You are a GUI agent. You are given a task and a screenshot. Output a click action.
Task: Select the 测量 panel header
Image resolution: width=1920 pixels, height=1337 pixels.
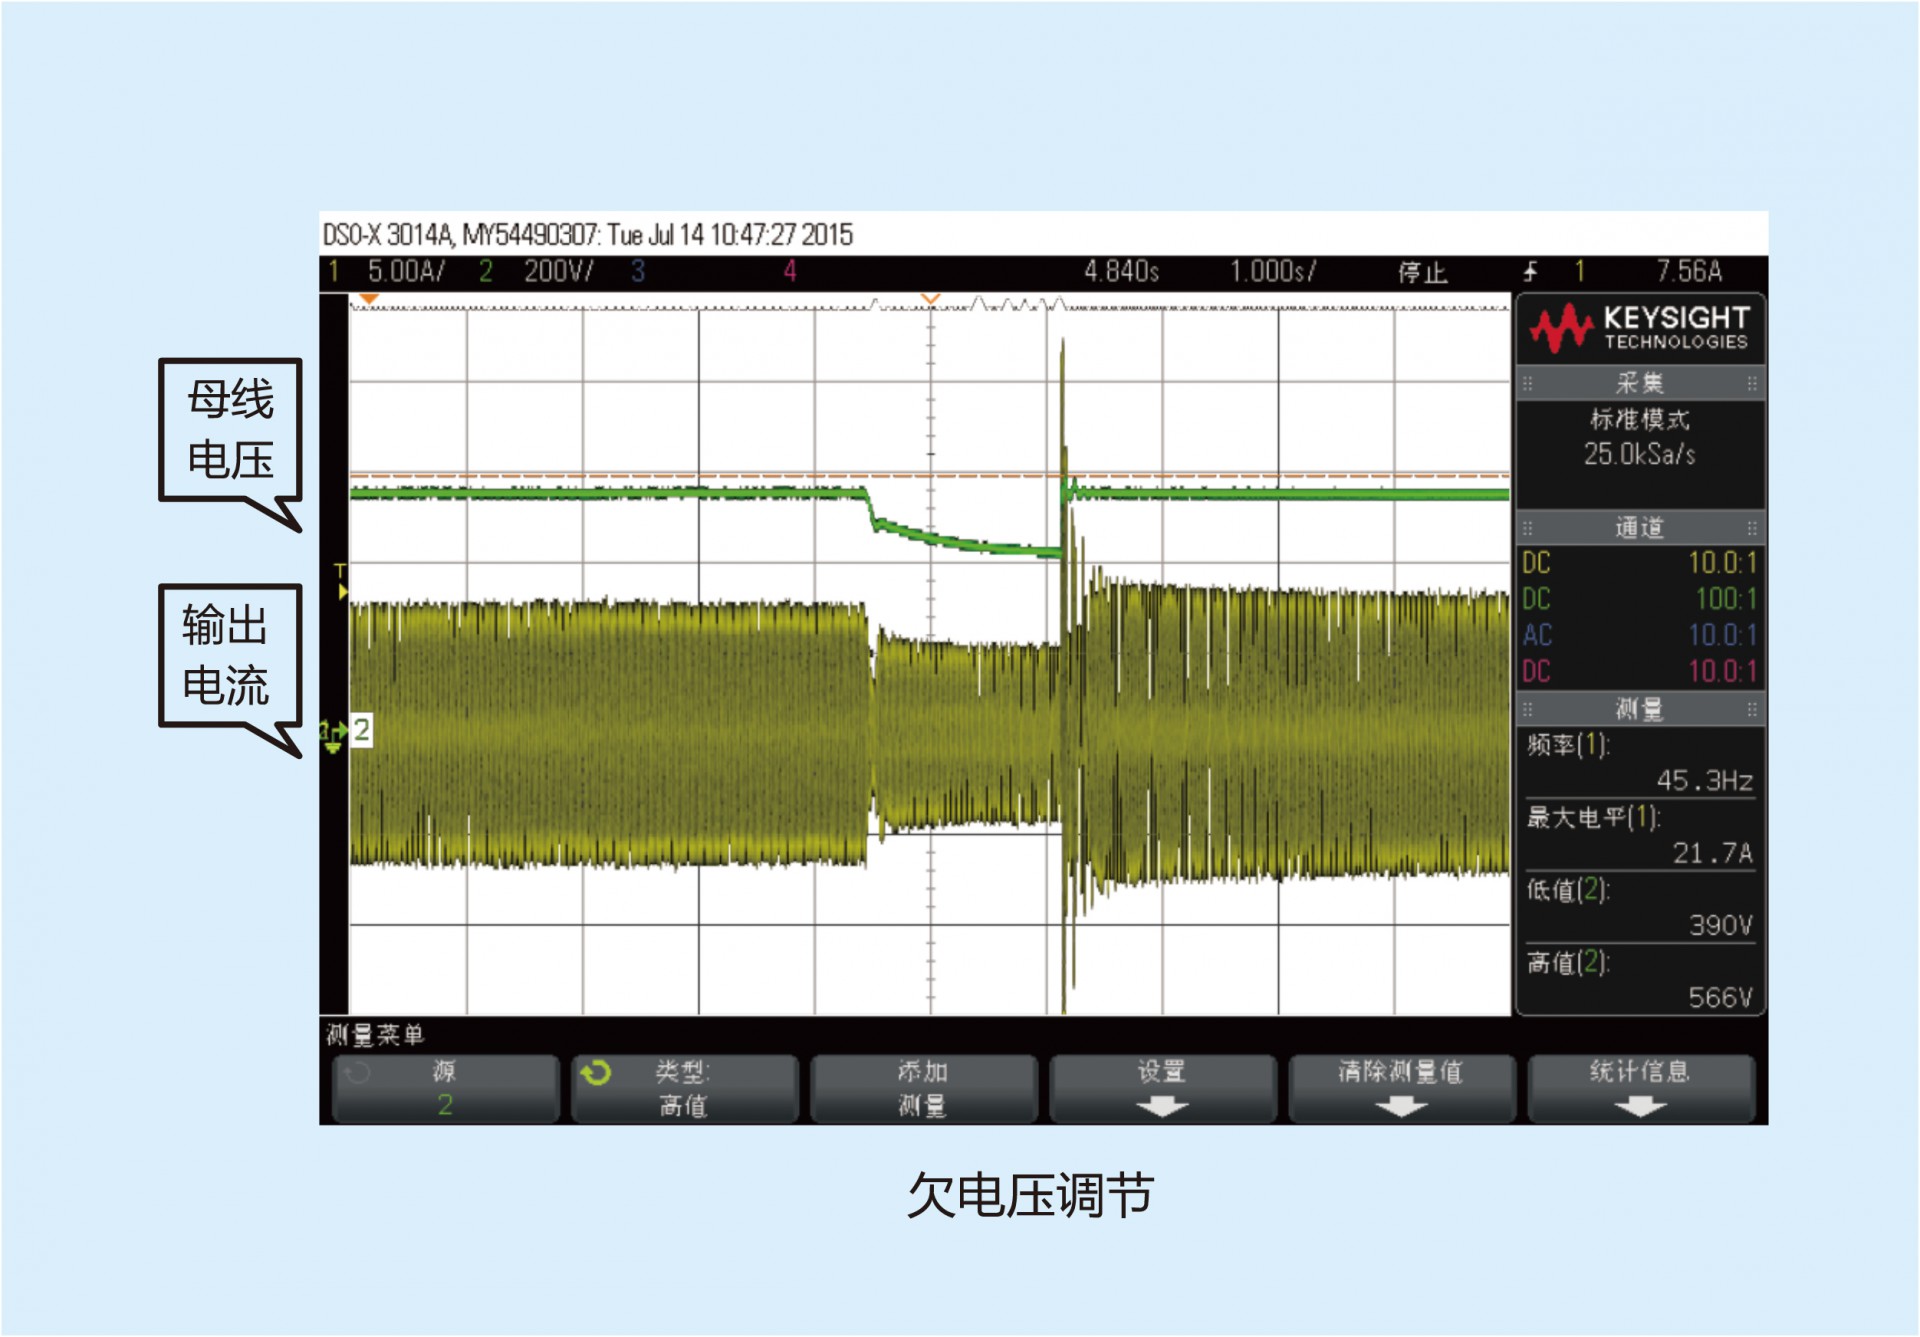[1640, 710]
